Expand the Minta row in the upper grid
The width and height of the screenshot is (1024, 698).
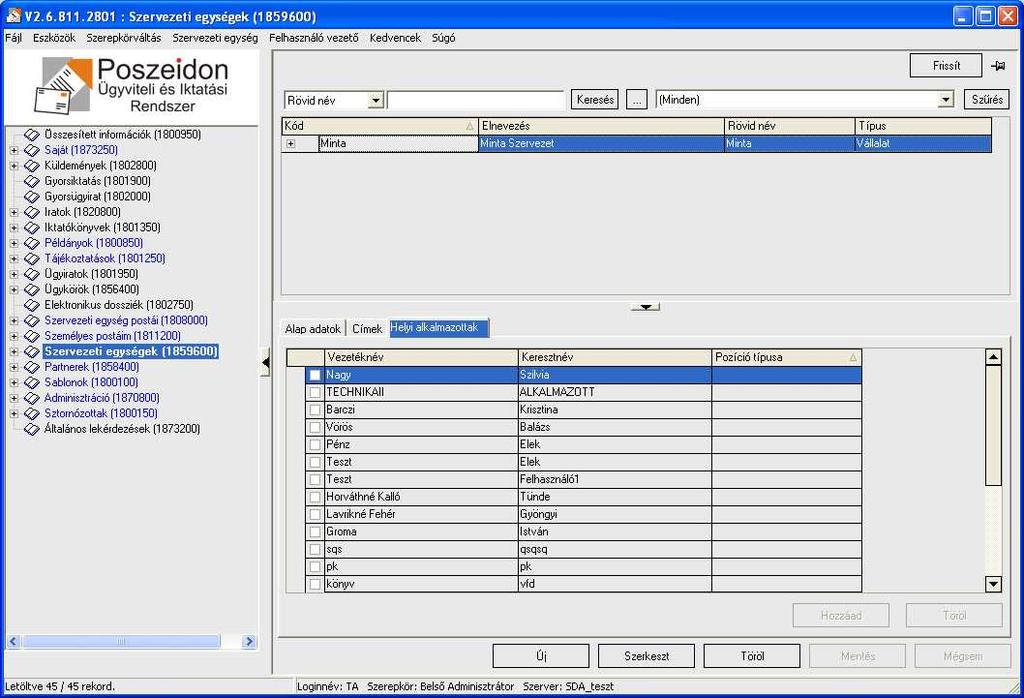[x=291, y=144]
